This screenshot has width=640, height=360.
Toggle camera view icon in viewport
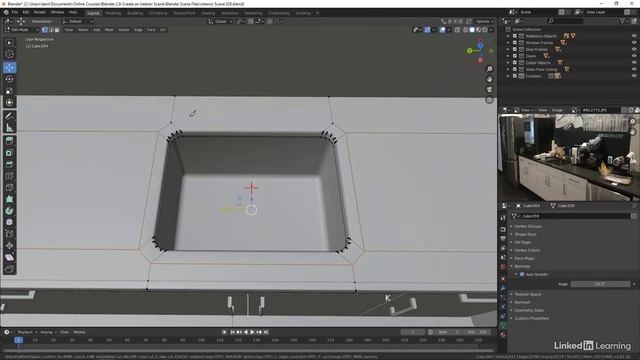click(489, 89)
